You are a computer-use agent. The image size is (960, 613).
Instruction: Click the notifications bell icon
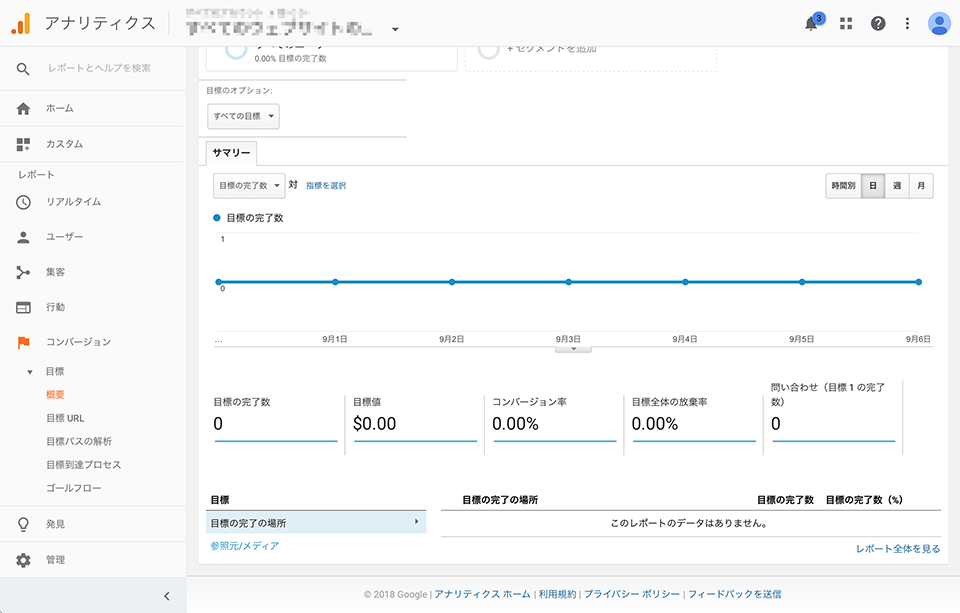813,24
